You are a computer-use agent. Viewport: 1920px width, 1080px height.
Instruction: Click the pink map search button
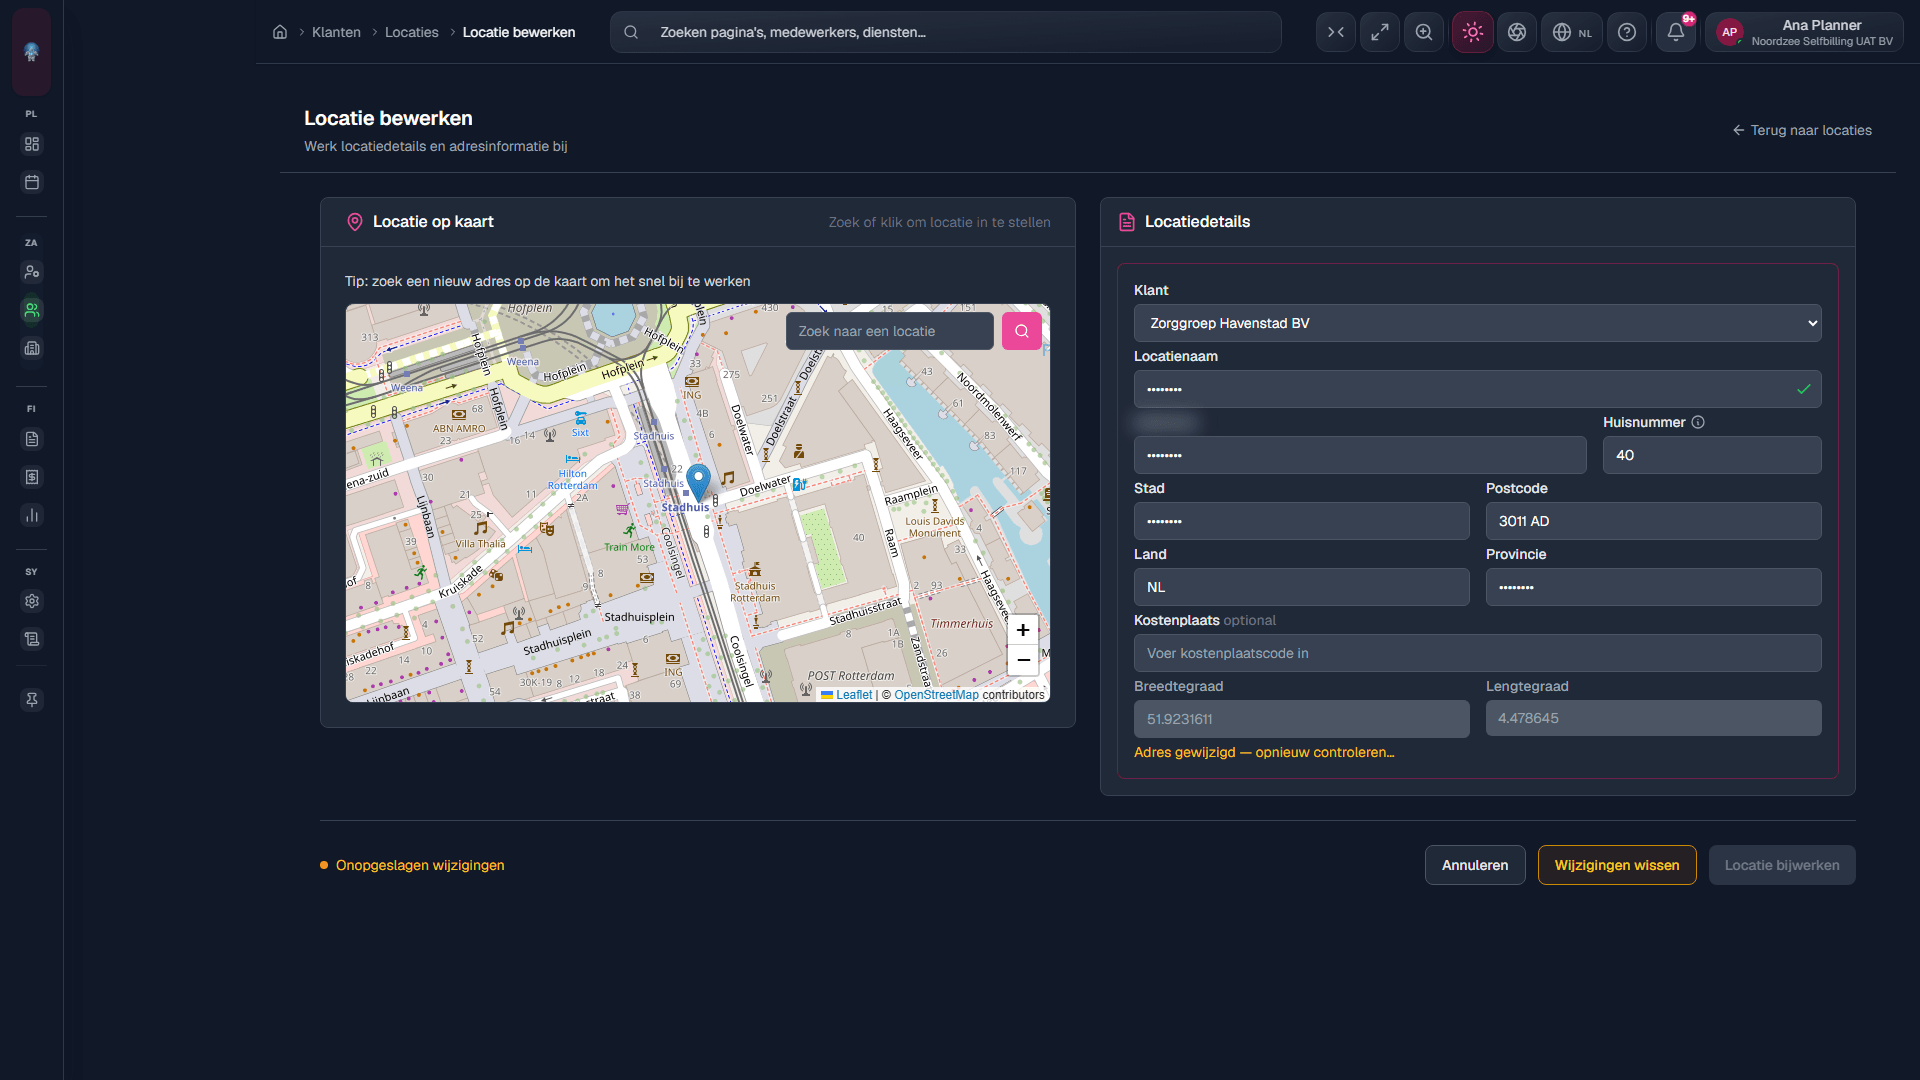(x=1022, y=331)
